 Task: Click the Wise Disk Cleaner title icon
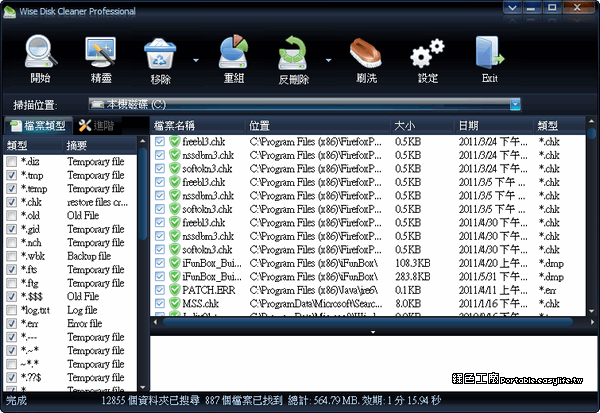point(9,11)
